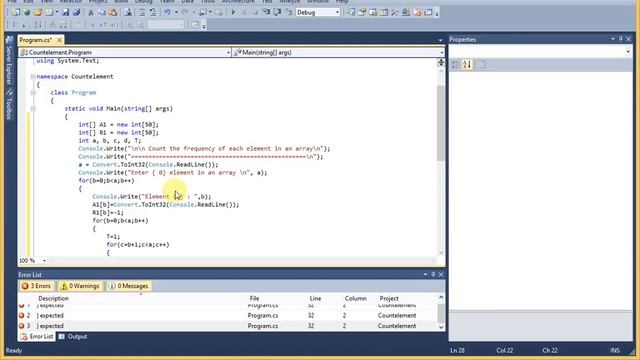The height and width of the screenshot is (360, 640).
Task: Click the Step Out debug icon
Action: point(288,12)
